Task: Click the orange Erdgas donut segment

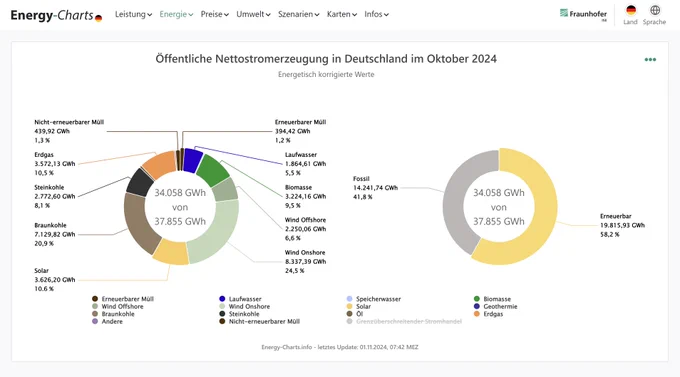Action: point(160,164)
